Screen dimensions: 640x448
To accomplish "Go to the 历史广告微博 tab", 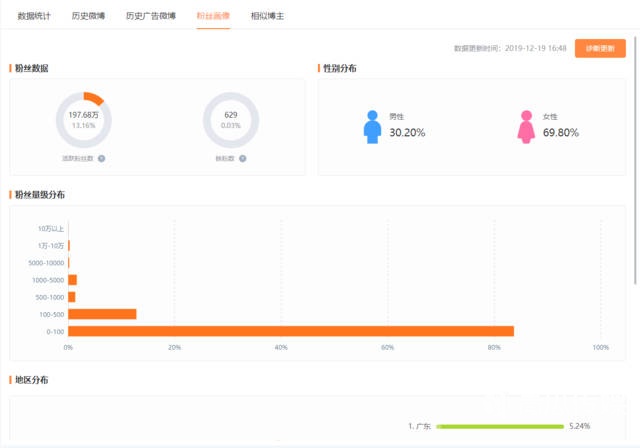I will tap(151, 16).
